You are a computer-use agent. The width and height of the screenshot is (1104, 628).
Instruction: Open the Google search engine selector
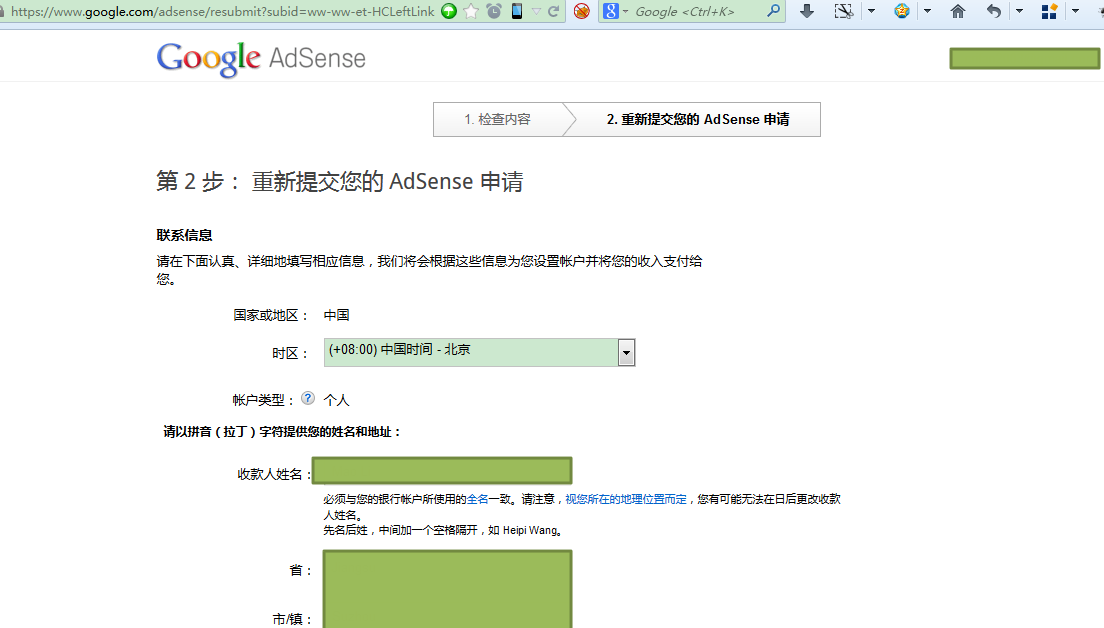point(615,11)
